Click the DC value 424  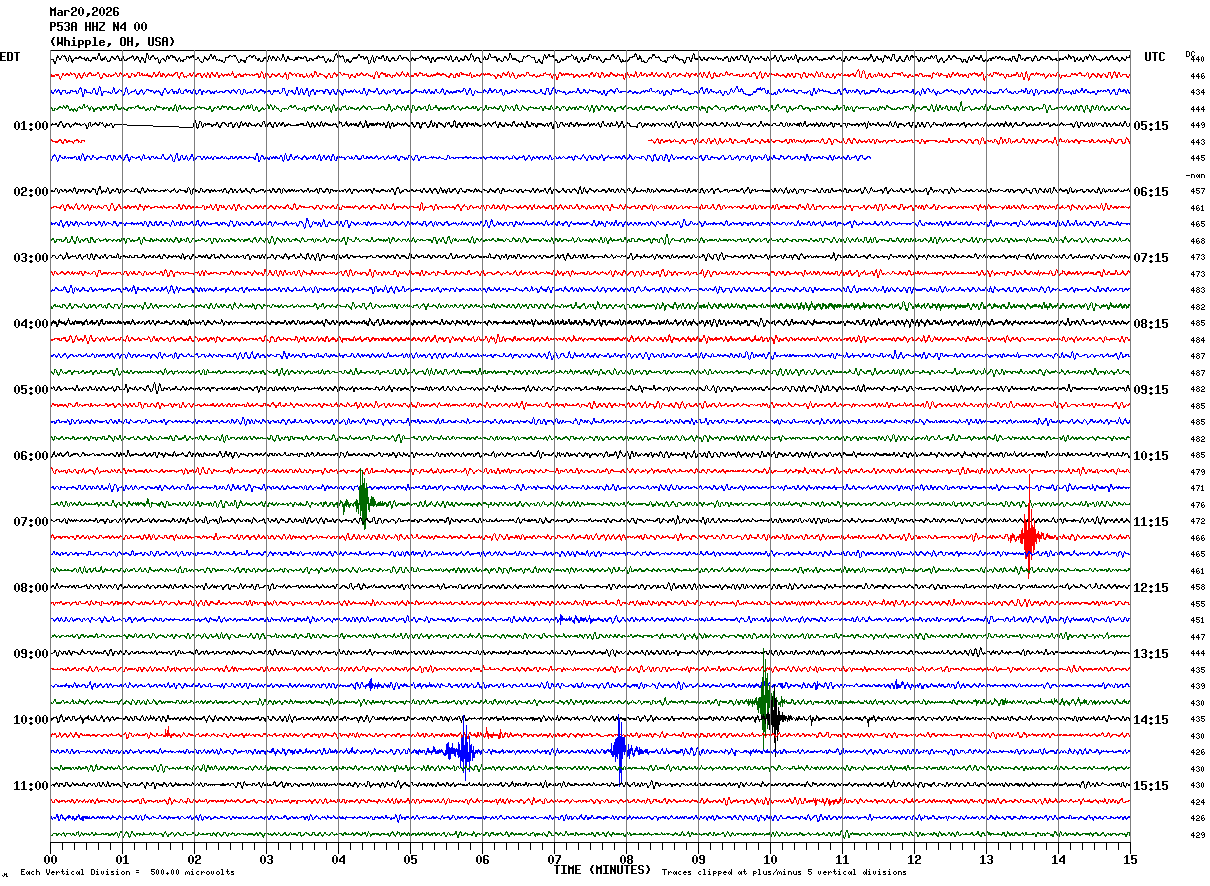coord(1198,802)
